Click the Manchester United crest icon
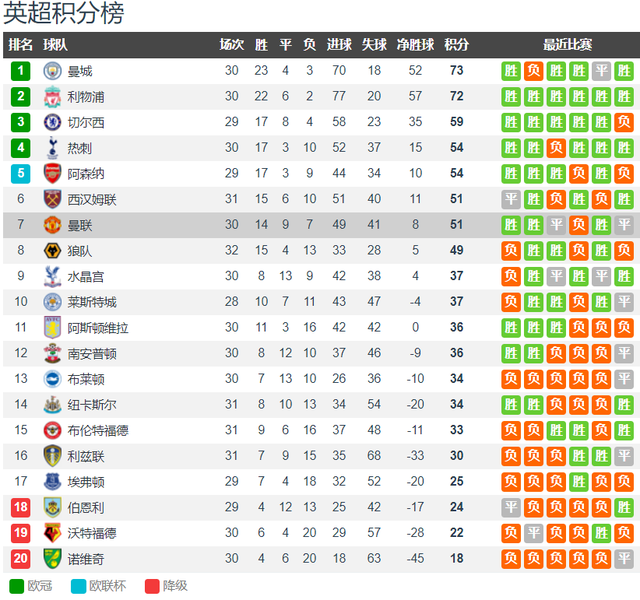This screenshot has width=640, height=600. click(x=52, y=225)
